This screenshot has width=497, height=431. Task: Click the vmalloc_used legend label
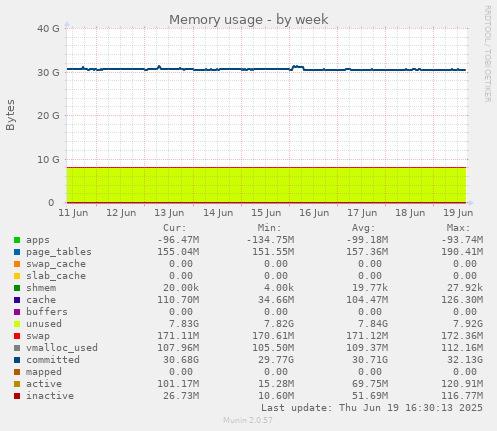point(62,348)
